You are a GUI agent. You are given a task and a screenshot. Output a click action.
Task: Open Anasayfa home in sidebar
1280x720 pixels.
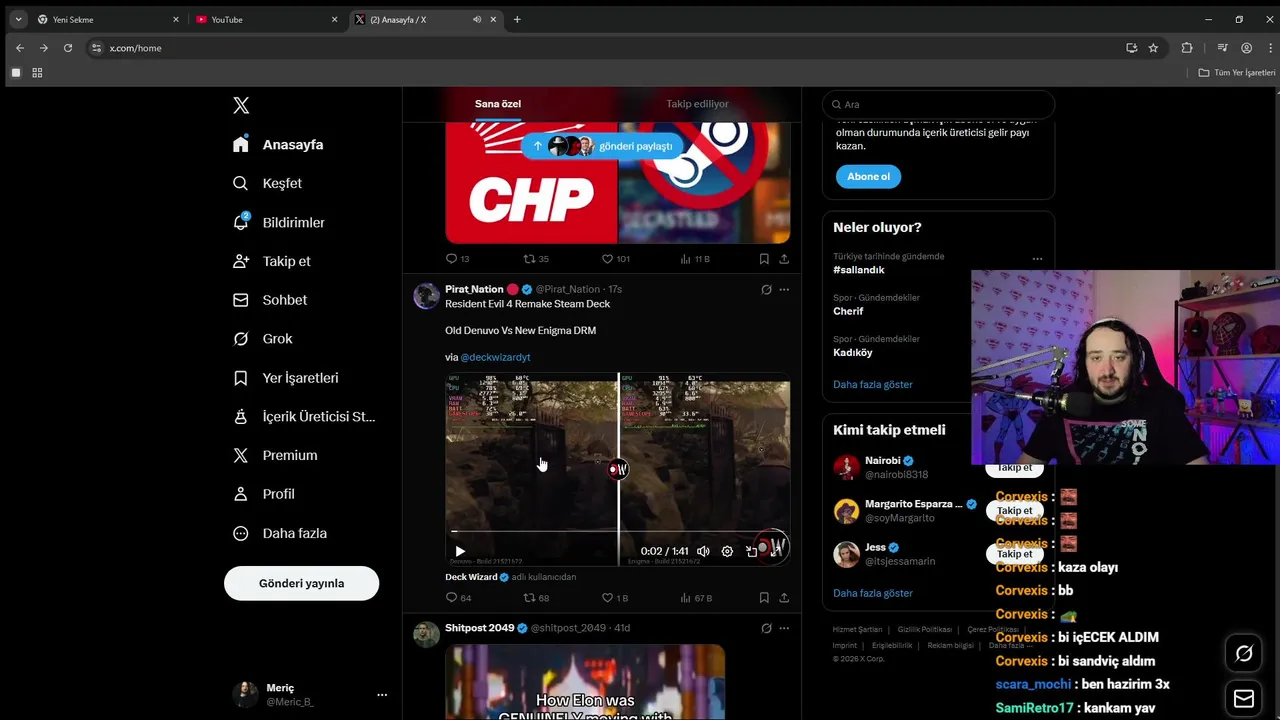tap(278, 144)
